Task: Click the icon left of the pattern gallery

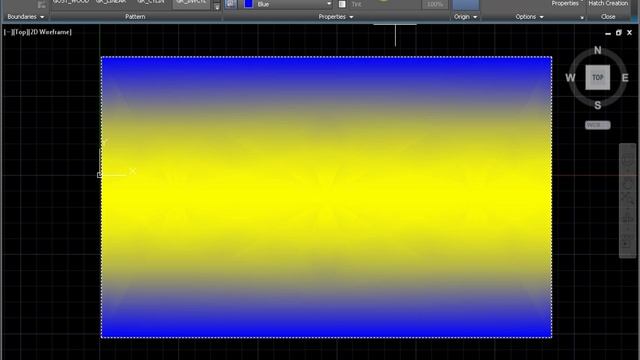Action: click(x=42, y=5)
